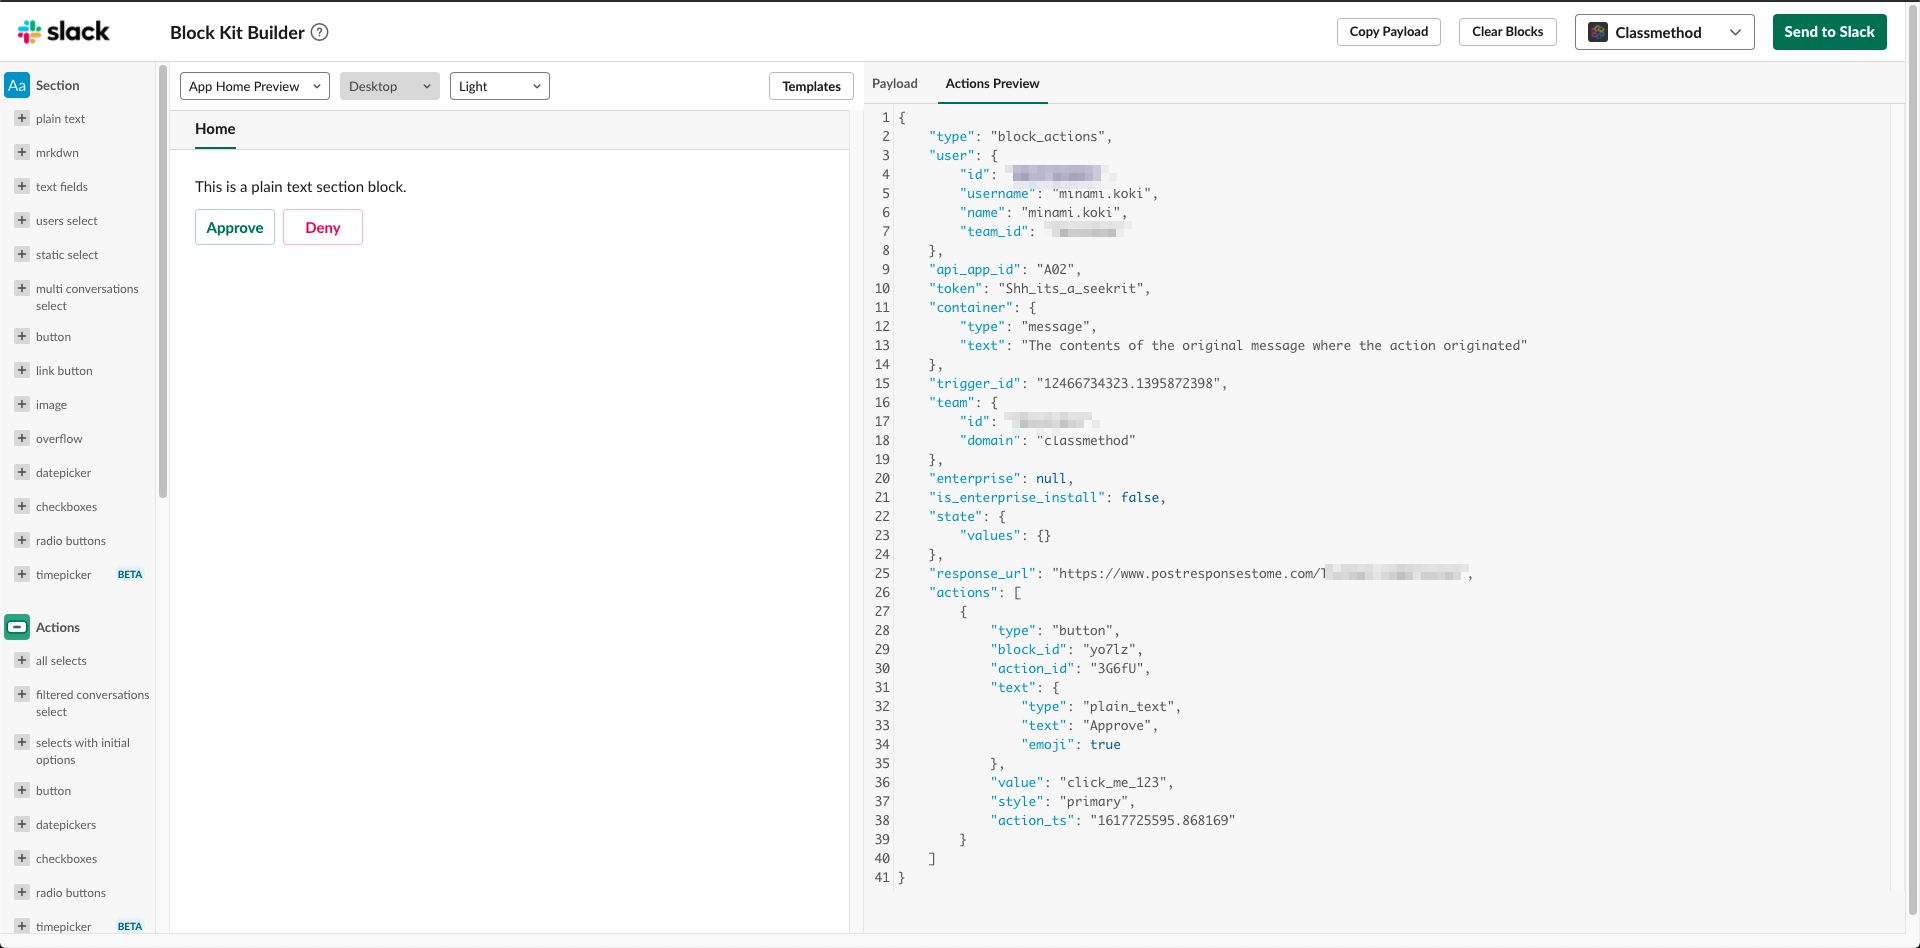
Task: Click the Classmethod workspace icon
Action: [x=1598, y=32]
